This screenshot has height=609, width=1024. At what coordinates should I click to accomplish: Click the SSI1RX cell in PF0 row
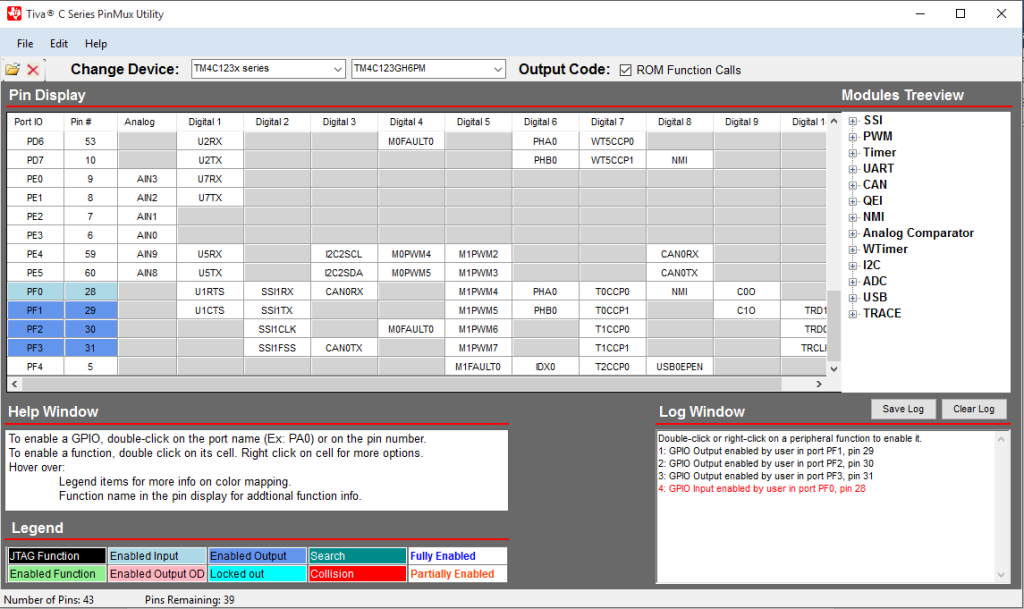(277, 292)
